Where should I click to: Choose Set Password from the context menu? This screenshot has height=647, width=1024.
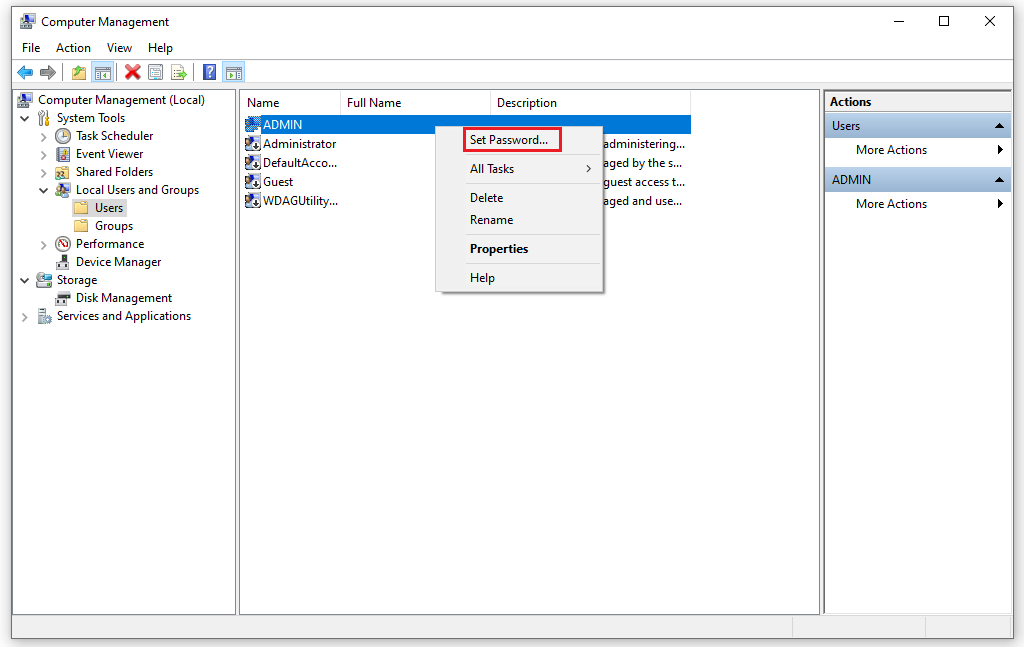pos(510,139)
